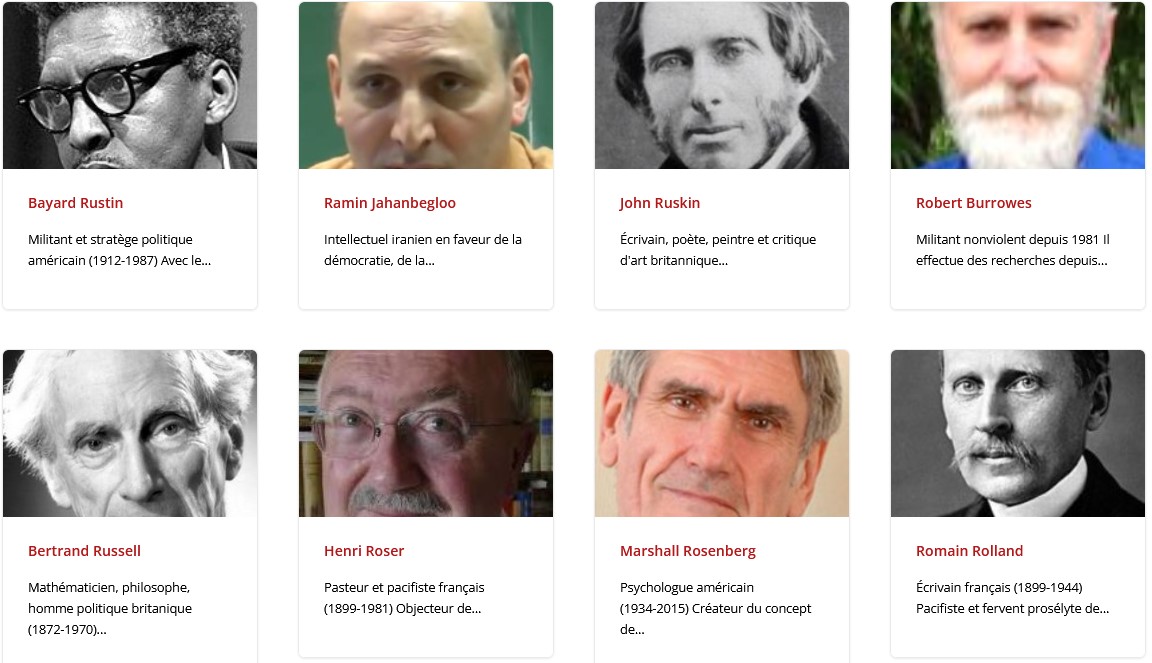Click the Marshall Rosenberg name link
Image resolution: width=1152 pixels, height=663 pixels.
pyautogui.click(x=688, y=551)
